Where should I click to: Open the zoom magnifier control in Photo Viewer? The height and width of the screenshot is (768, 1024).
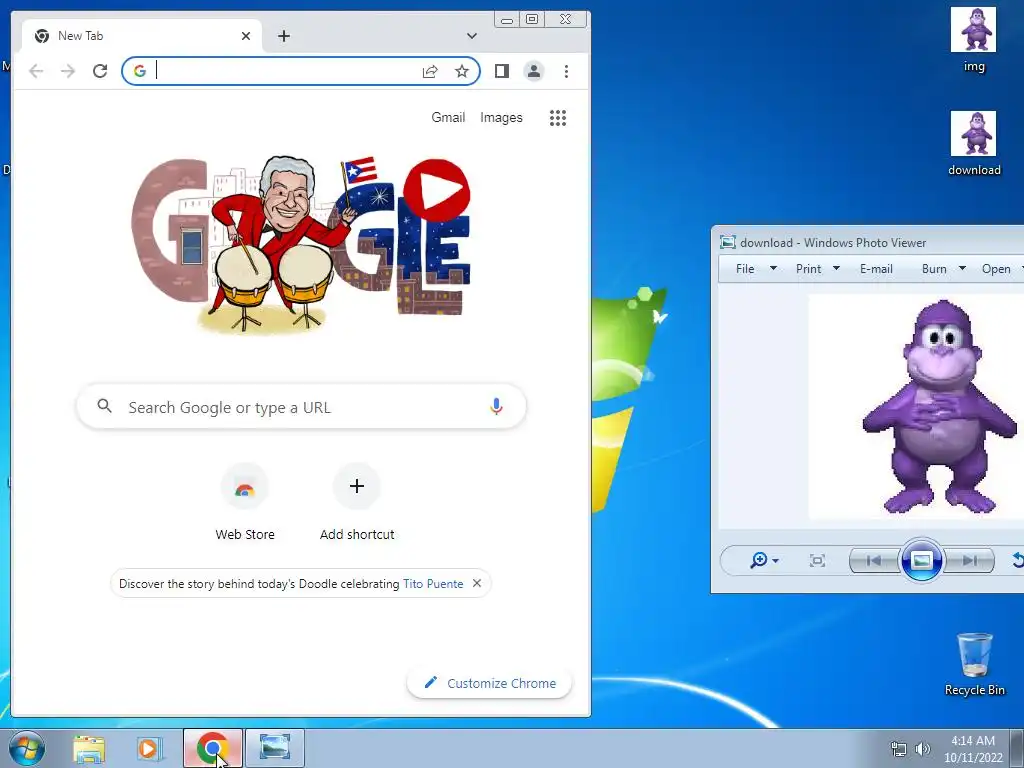point(764,560)
